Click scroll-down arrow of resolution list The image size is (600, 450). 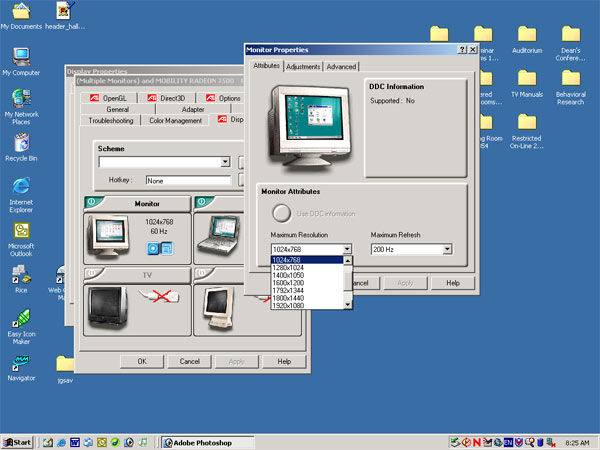coord(347,305)
